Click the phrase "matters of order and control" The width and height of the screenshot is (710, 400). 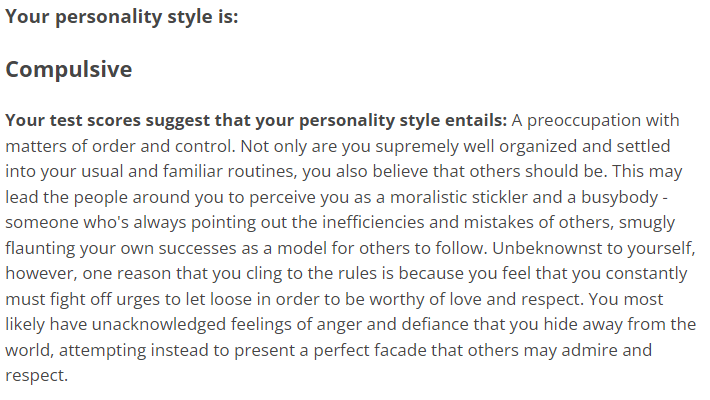pos(111,144)
